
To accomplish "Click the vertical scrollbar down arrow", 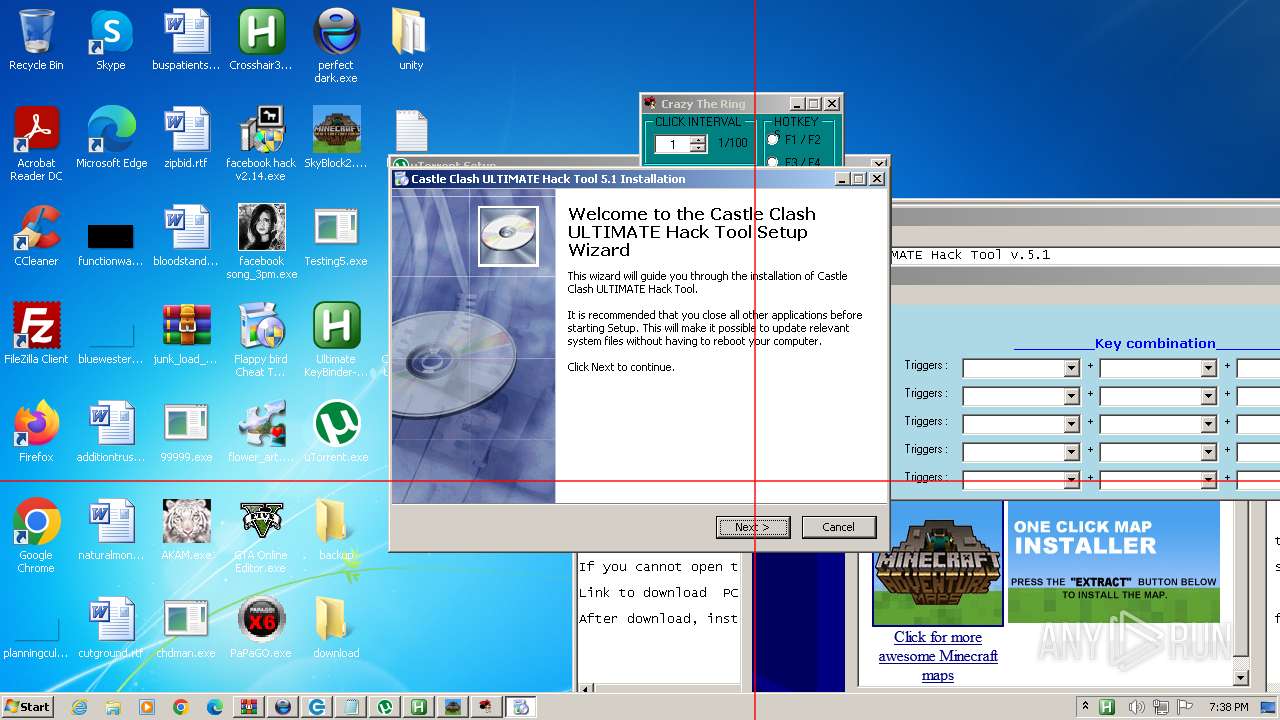I will pyautogui.click(x=1241, y=678).
